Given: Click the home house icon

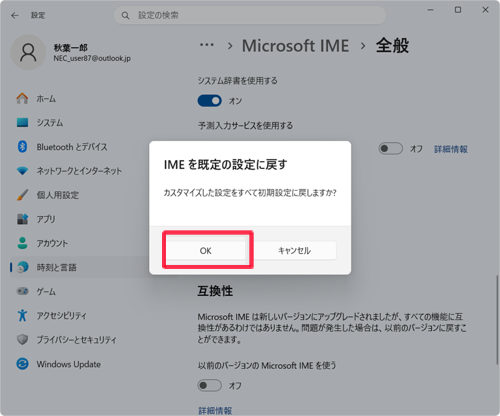Looking at the screenshot, I should tap(22, 98).
